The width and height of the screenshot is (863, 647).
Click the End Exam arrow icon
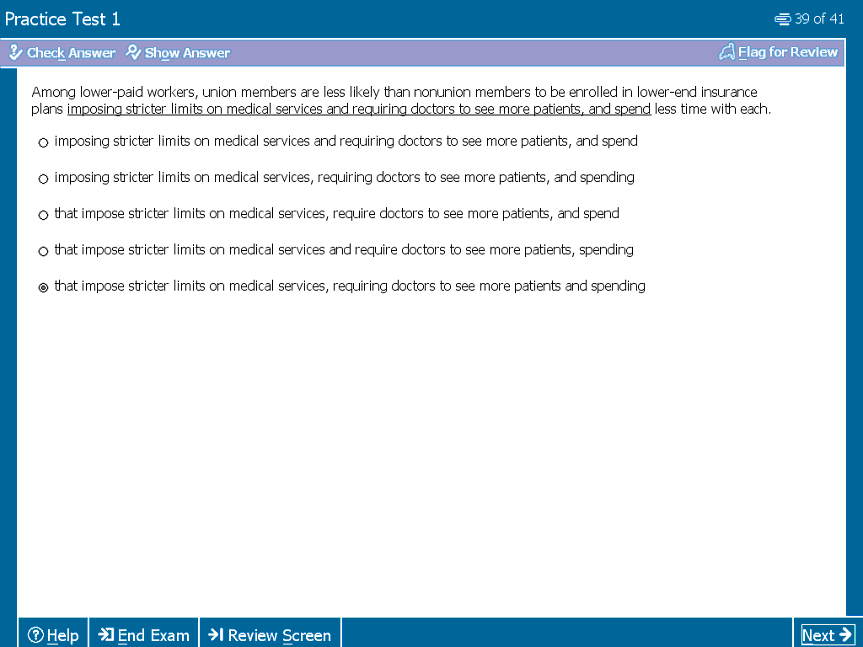(106, 635)
